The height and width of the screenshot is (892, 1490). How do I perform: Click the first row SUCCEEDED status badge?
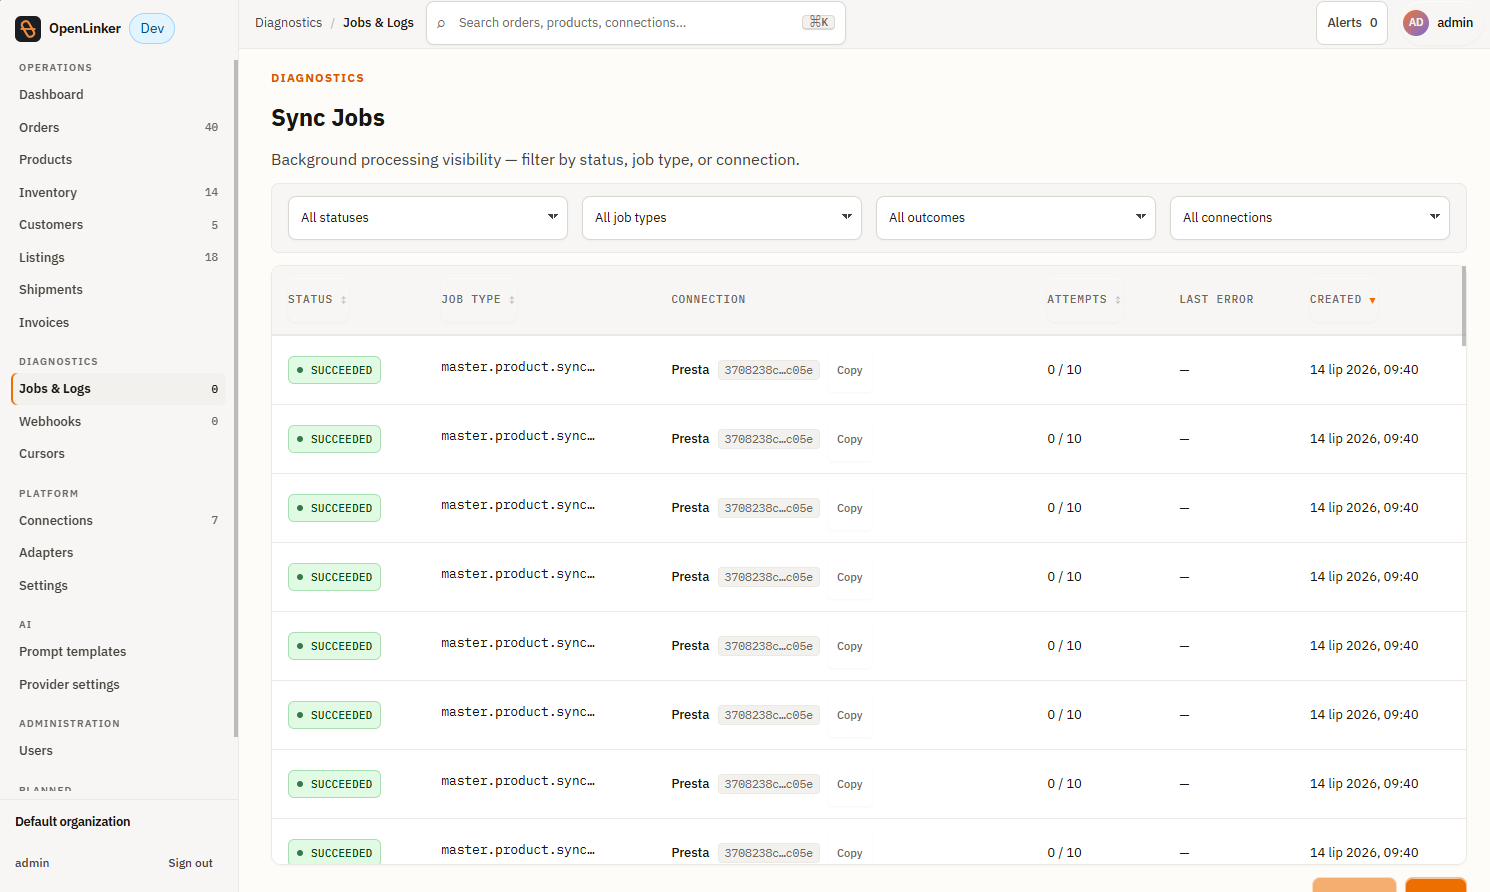[334, 370]
